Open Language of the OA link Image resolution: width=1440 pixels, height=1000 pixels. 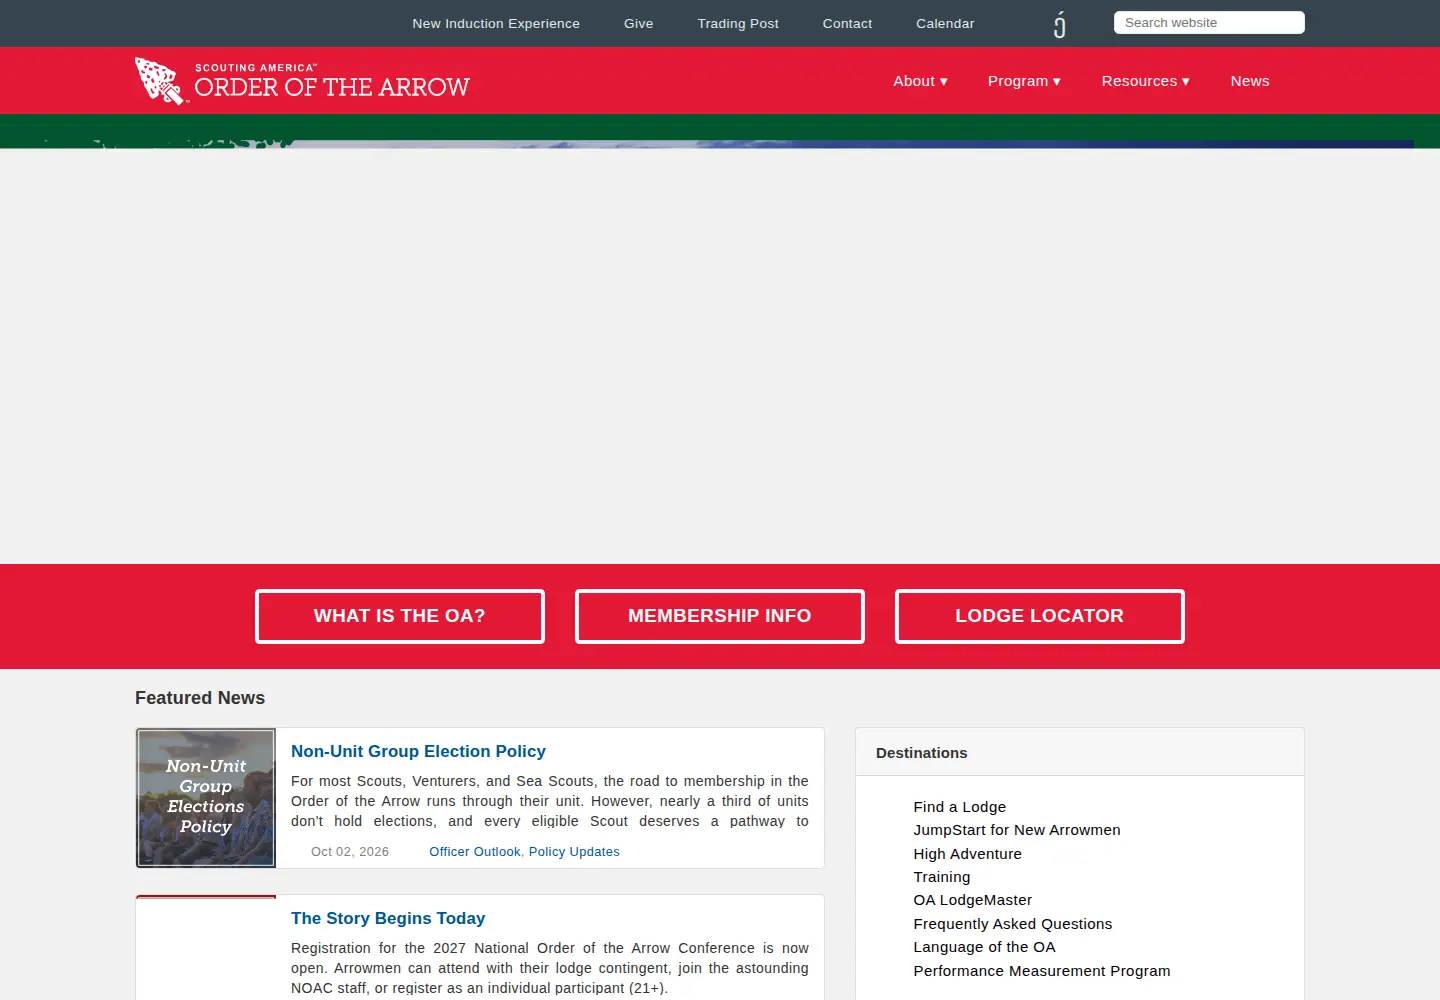click(x=985, y=947)
